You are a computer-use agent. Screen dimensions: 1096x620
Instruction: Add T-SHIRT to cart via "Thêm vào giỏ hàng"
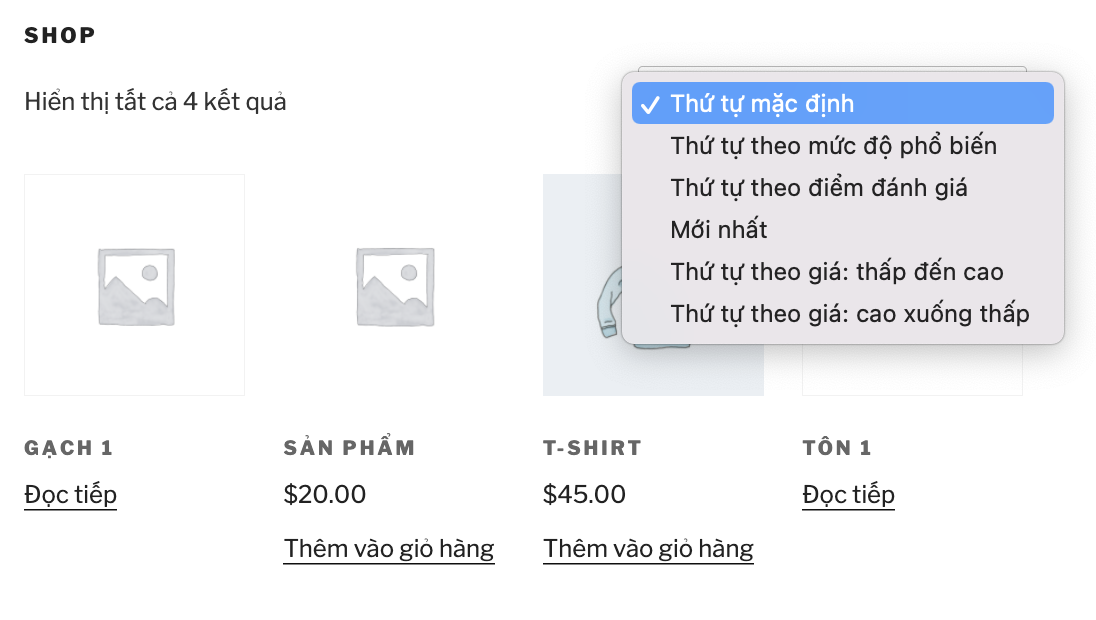(x=648, y=548)
